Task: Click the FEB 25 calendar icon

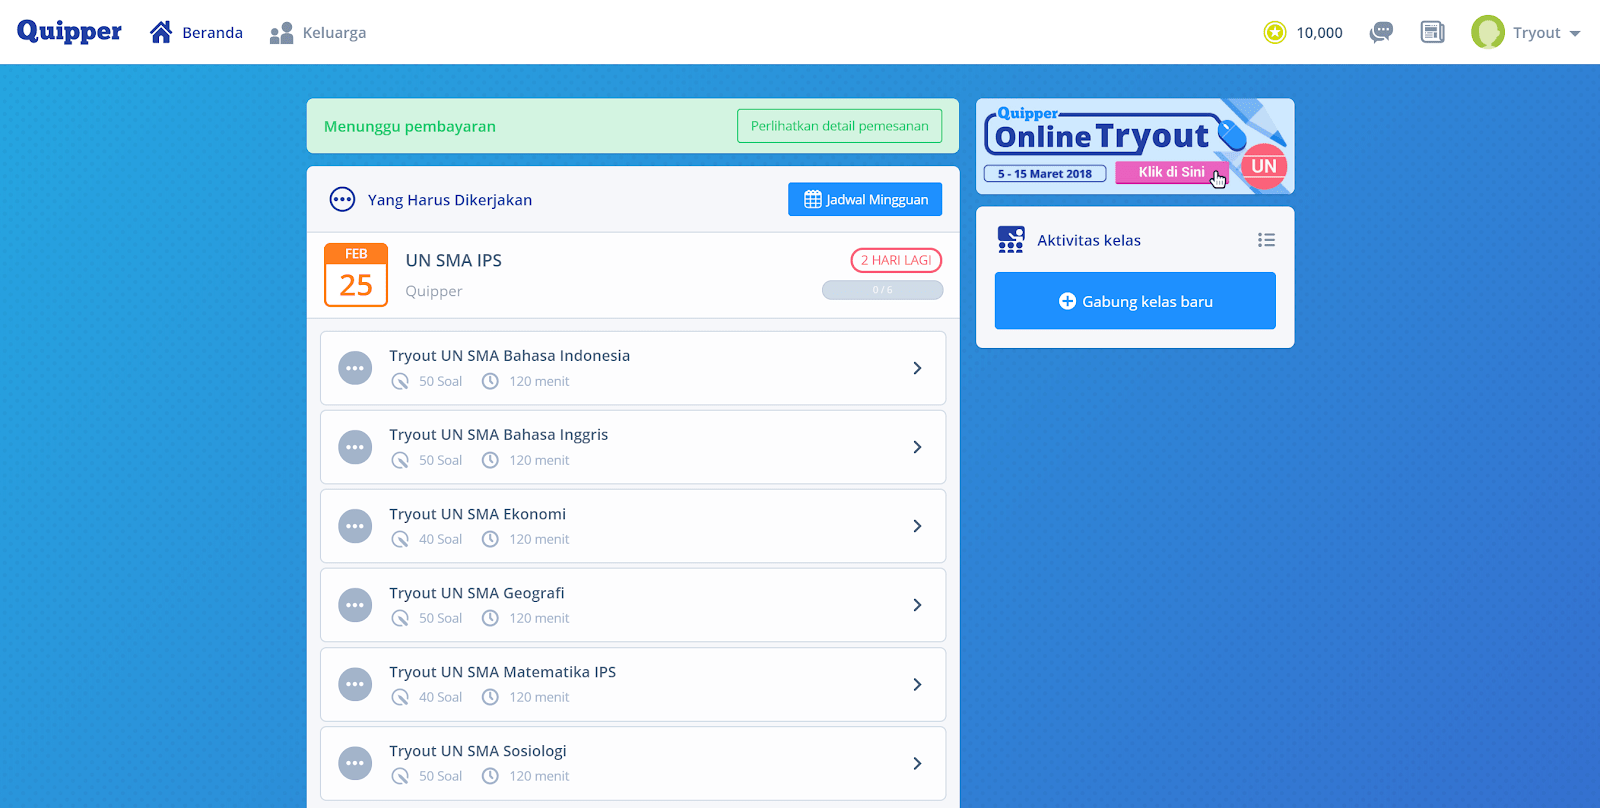Action: (x=356, y=275)
